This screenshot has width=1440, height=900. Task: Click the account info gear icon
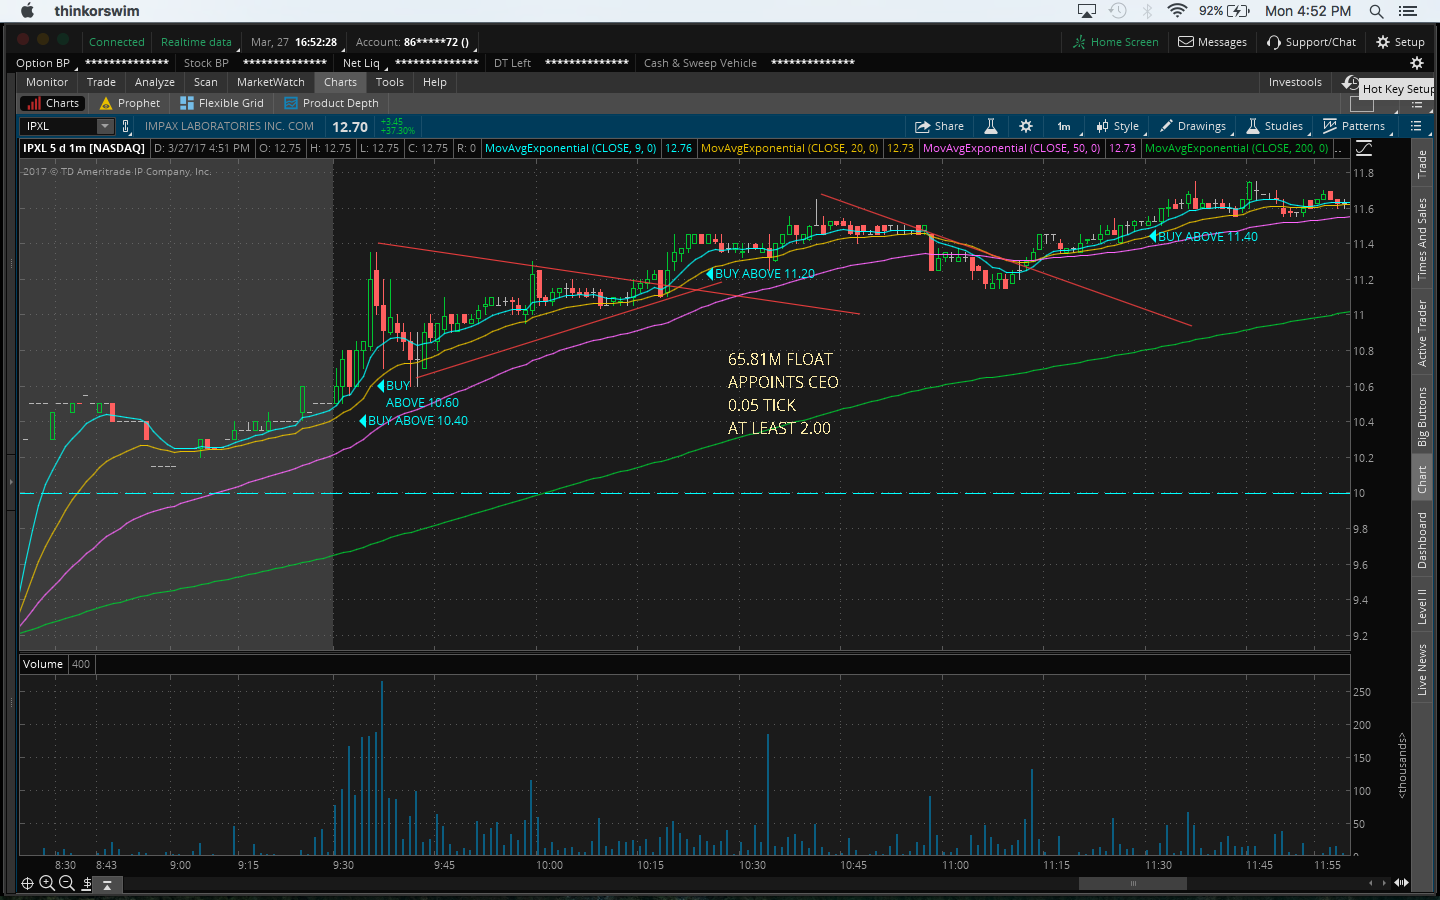tap(1416, 63)
